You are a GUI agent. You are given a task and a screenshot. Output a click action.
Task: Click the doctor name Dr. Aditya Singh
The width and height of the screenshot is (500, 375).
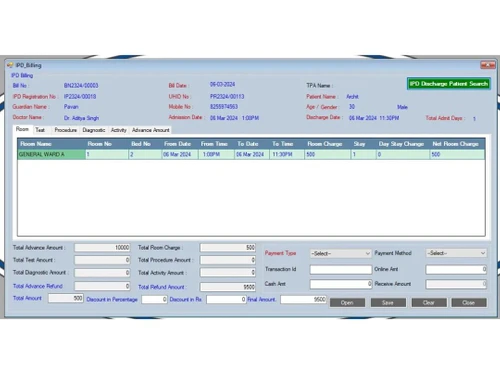(81, 118)
